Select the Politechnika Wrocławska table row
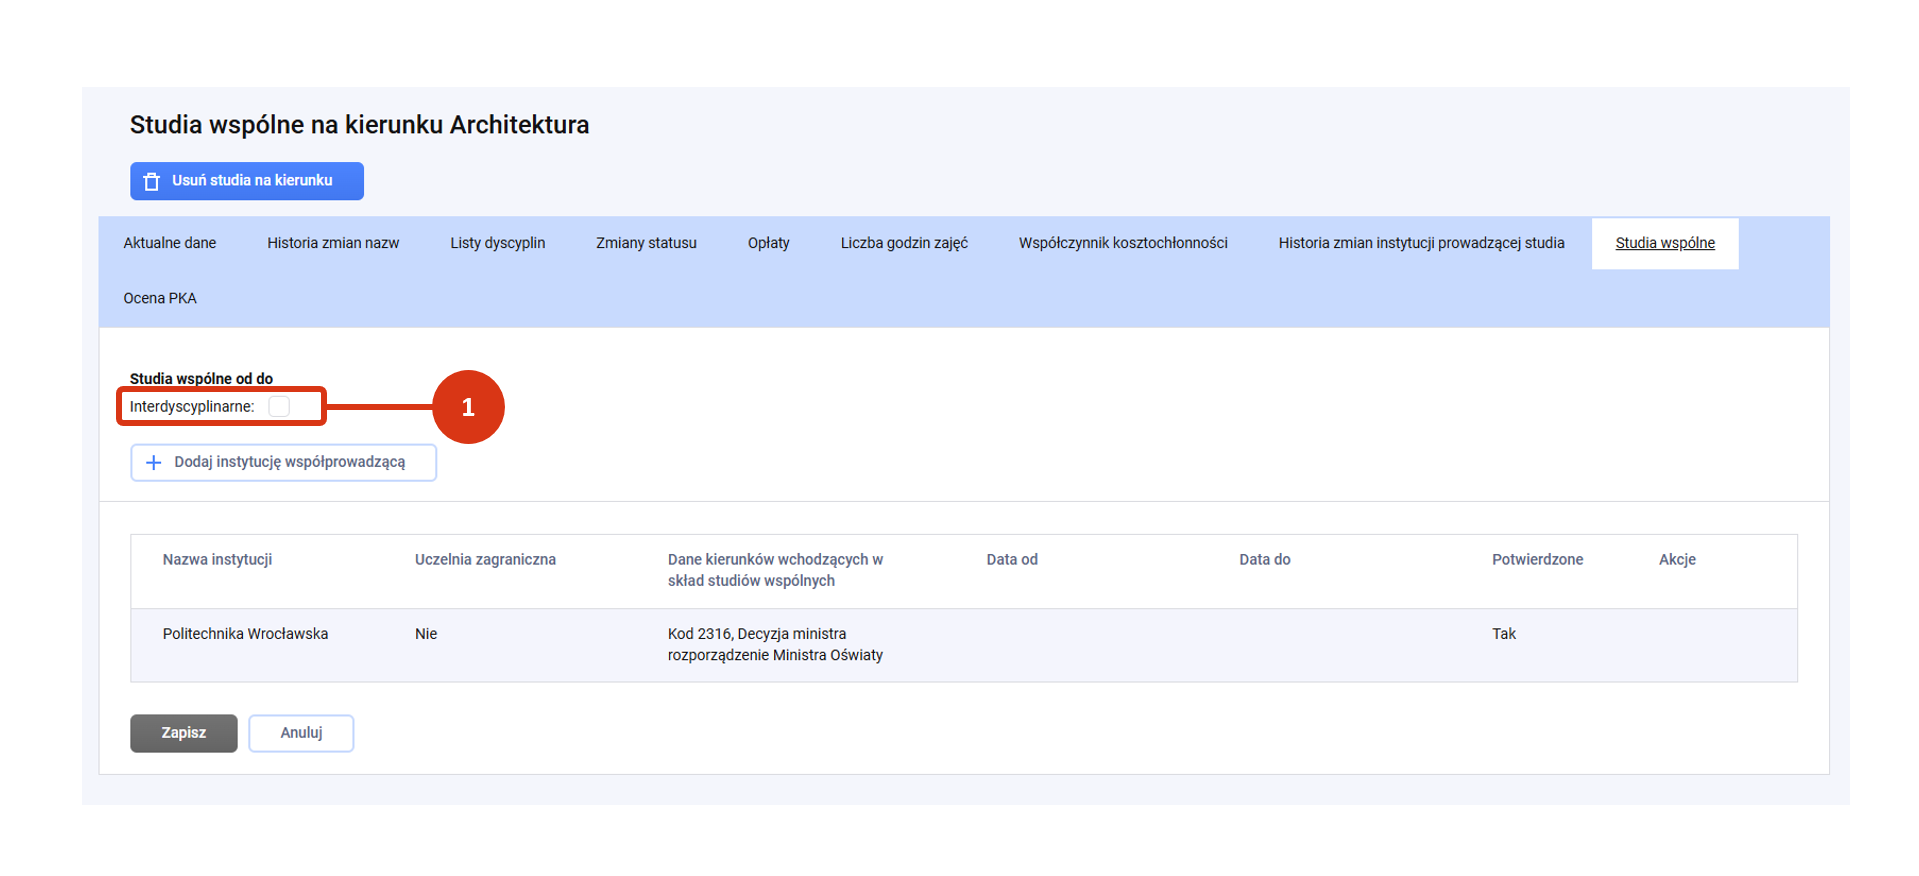The width and height of the screenshot is (1919, 876). 964,645
